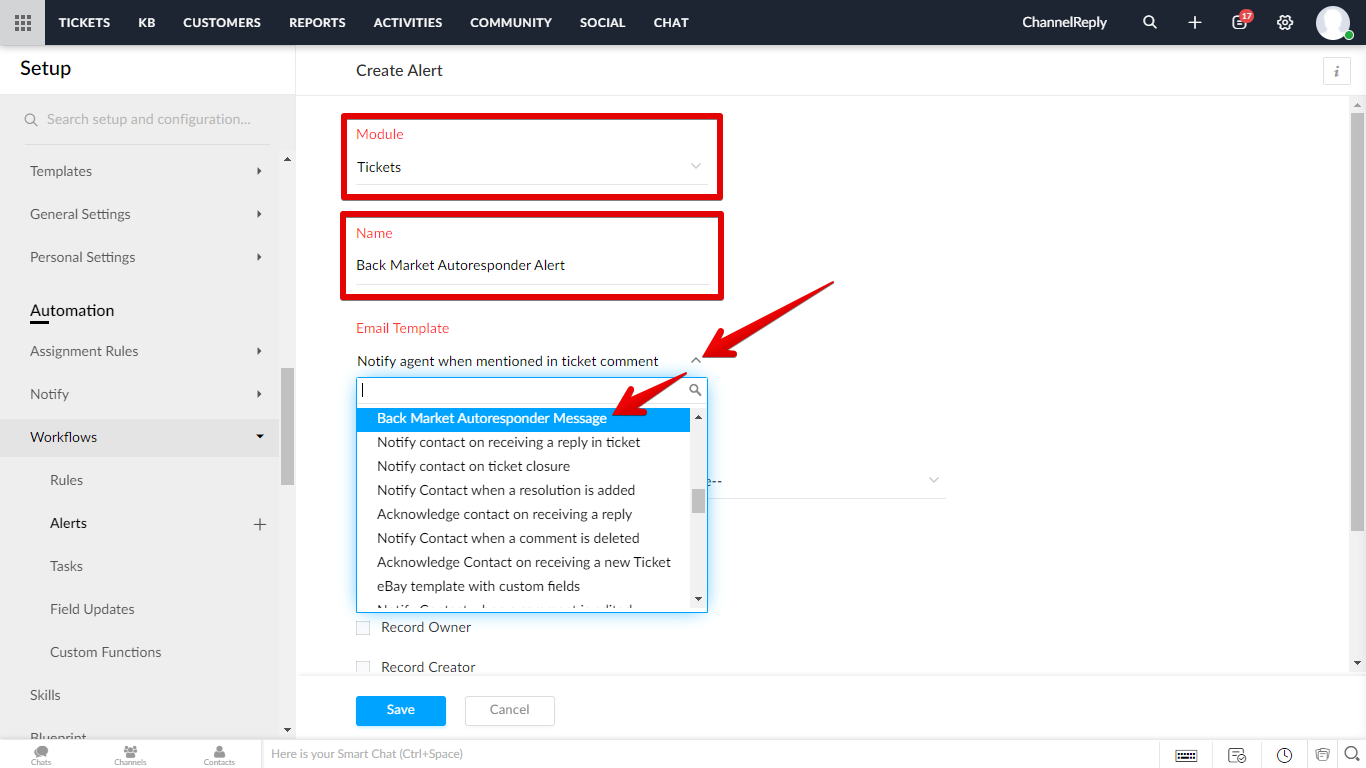Click the Smart Chat input bar

click(x=710, y=754)
